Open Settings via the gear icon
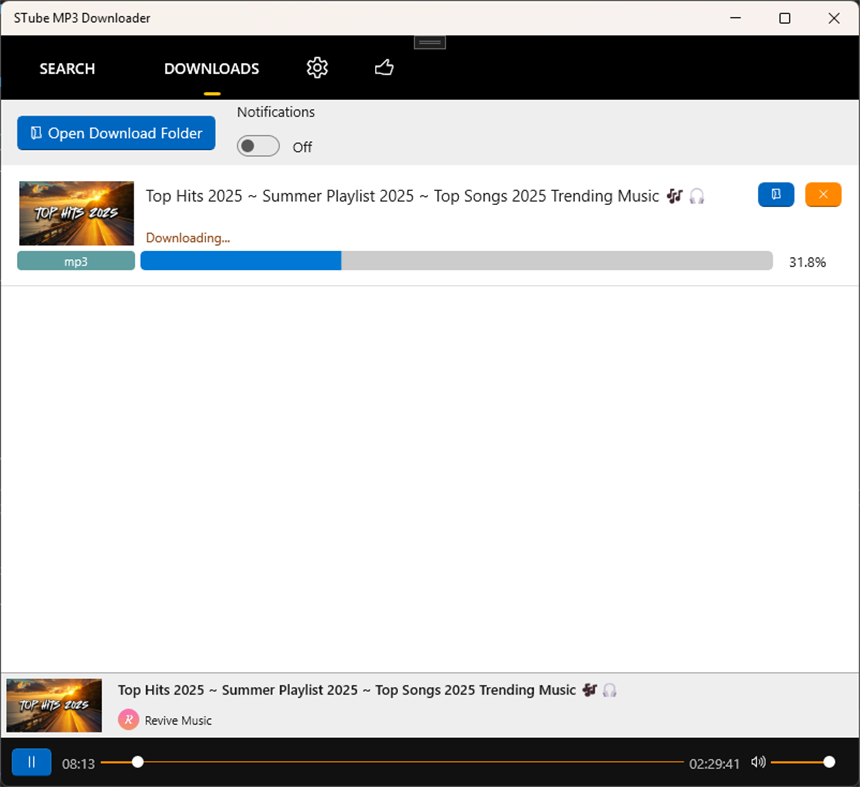 coord(317,68)
